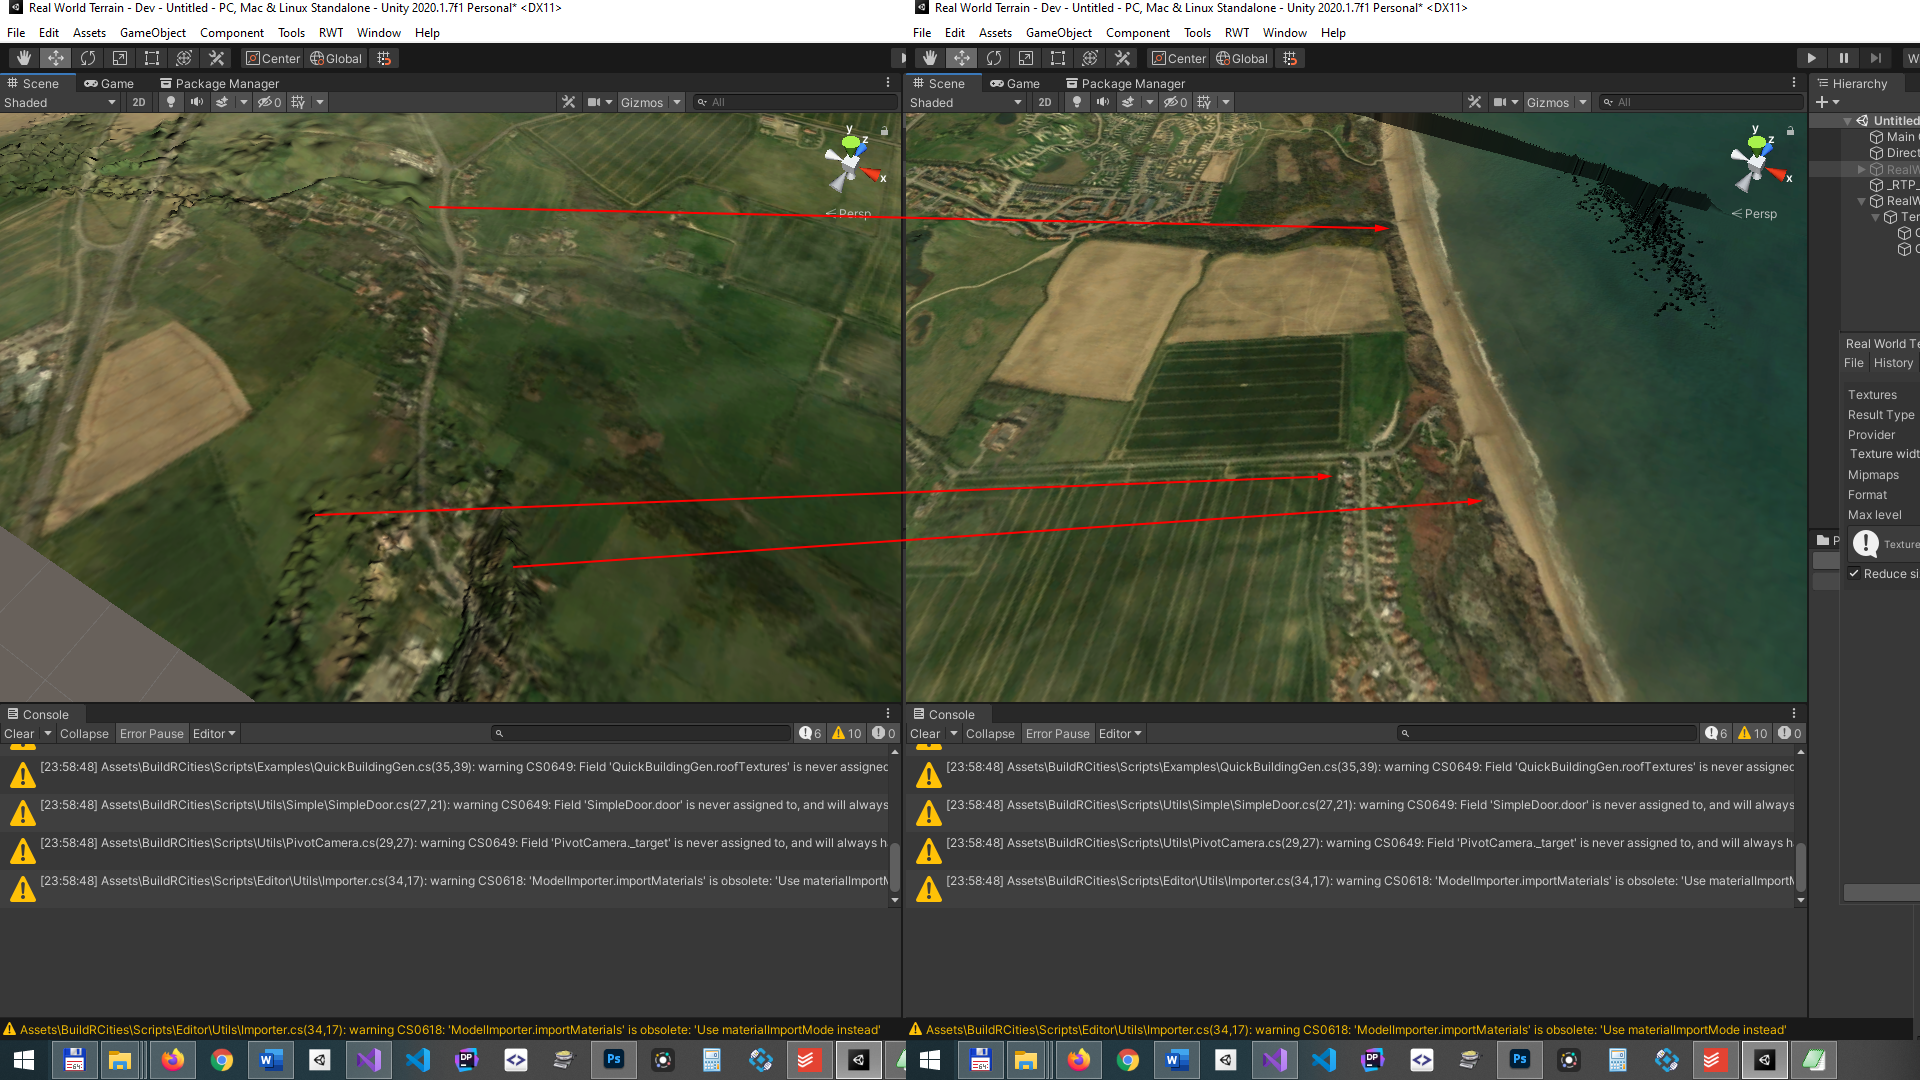
Task: Toggle Collapse in left Console
Action: (84, 734)
